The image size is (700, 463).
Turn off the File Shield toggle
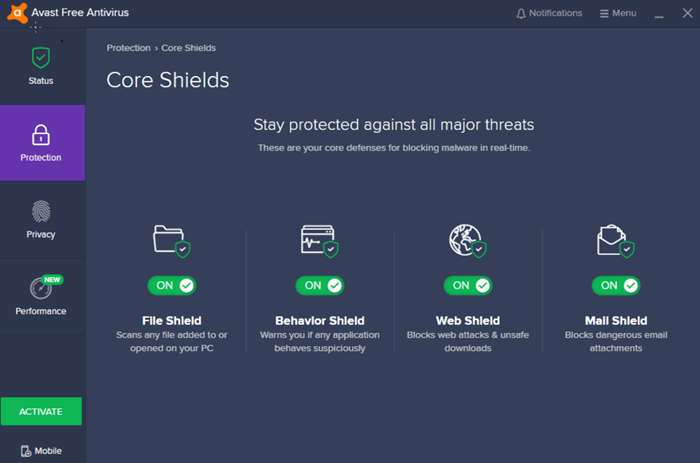click(172, 285)
